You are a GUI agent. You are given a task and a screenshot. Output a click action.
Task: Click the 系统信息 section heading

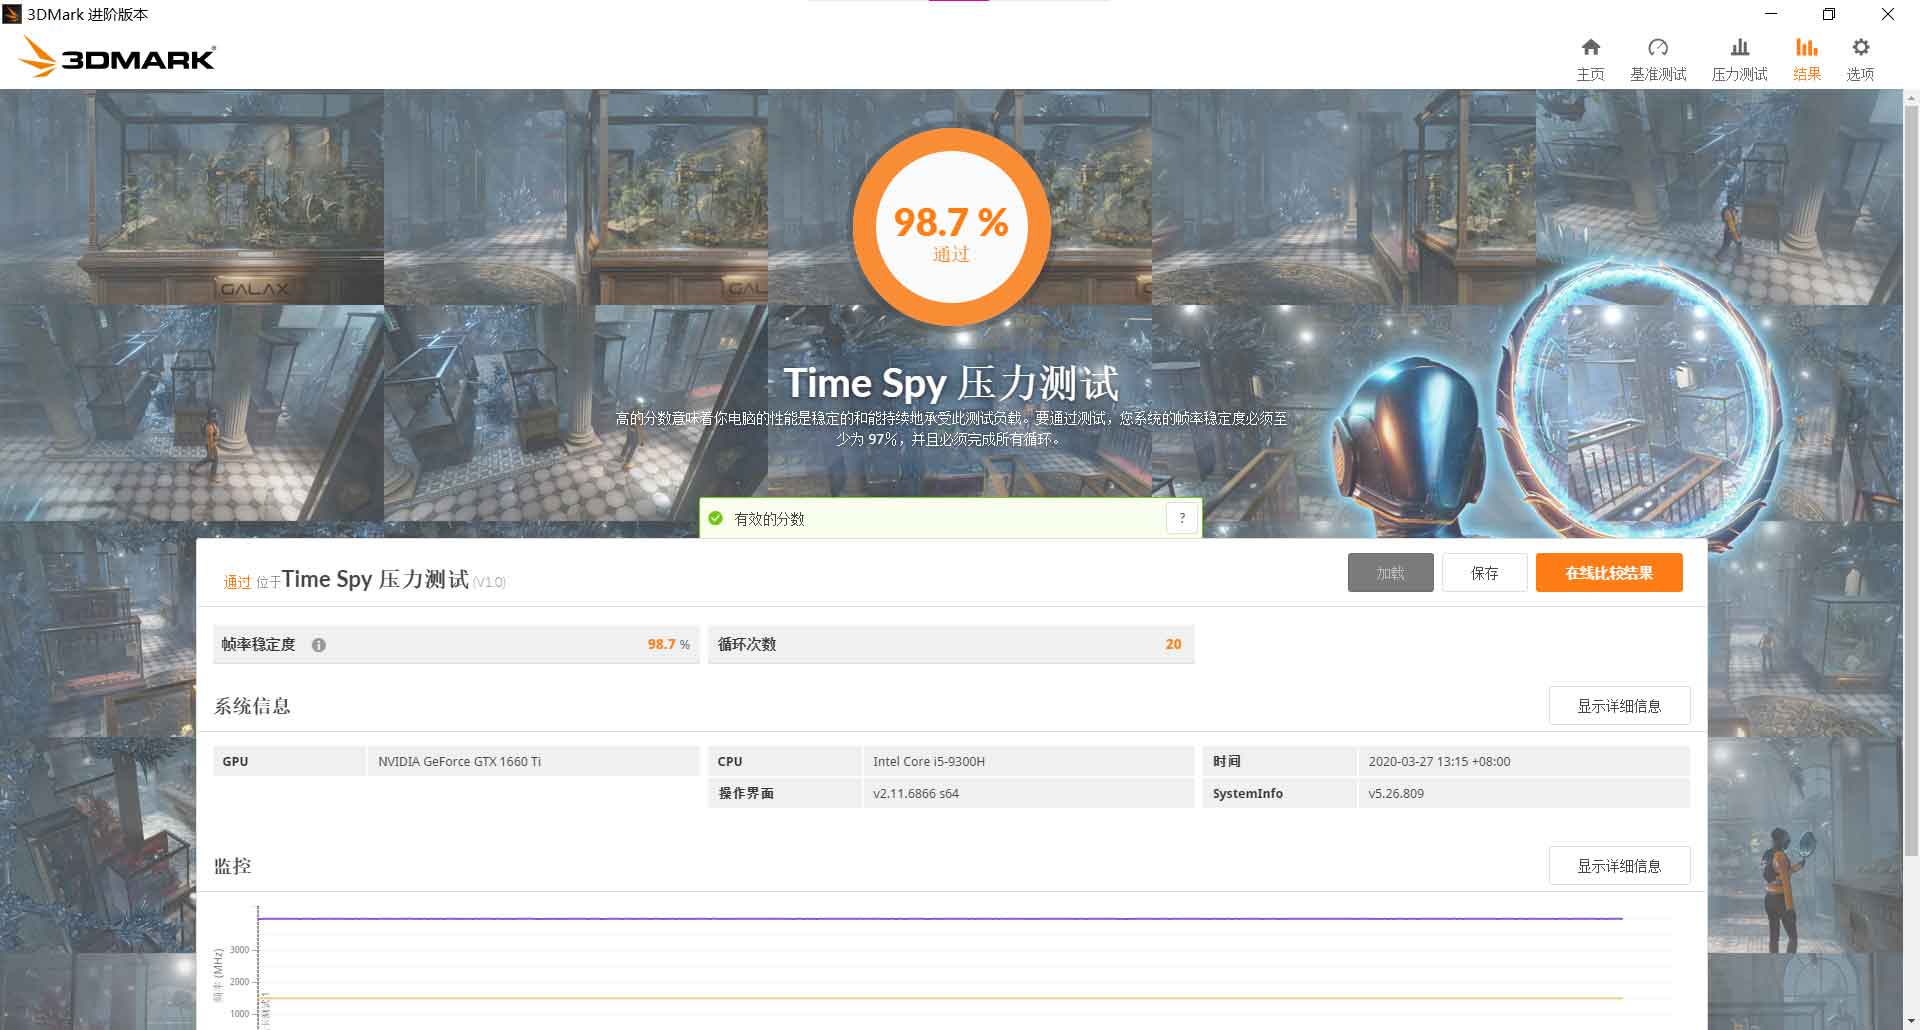coord(252,706)
